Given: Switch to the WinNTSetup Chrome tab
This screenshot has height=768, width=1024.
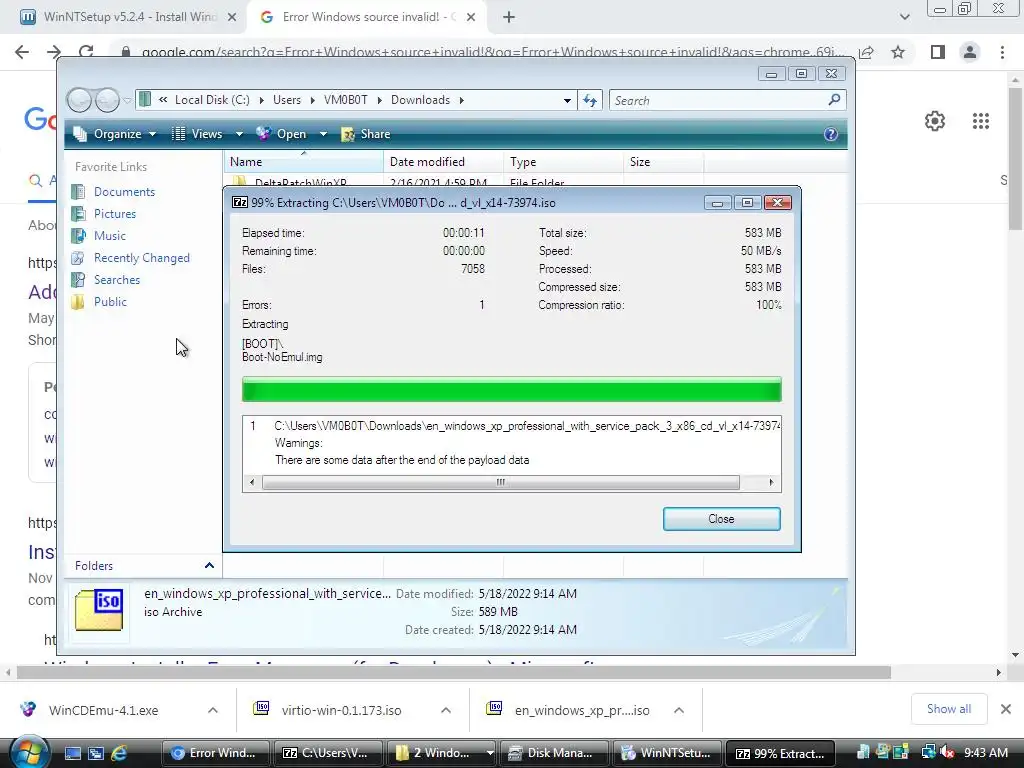Looking at the screenshot, I should pyautogui.click(x=121, y=17).
